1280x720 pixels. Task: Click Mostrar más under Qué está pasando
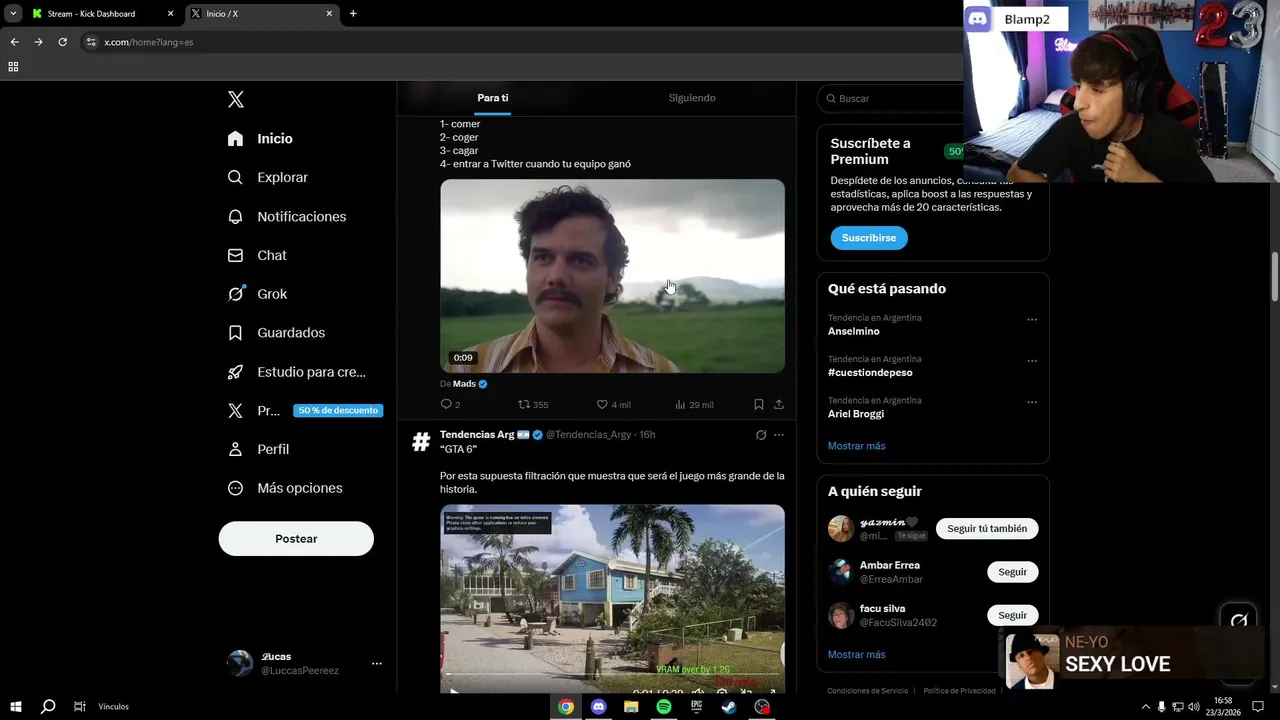[x=856, y=446]
